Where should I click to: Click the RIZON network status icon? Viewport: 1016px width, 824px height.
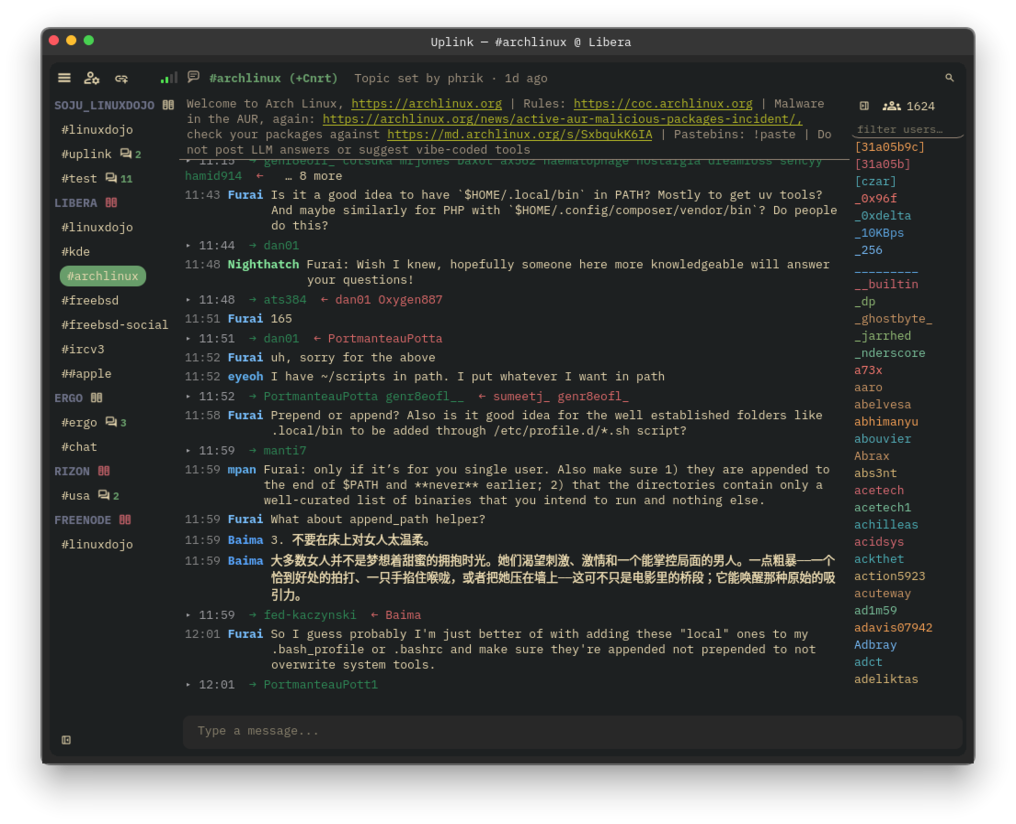click(x=104, y=471)
